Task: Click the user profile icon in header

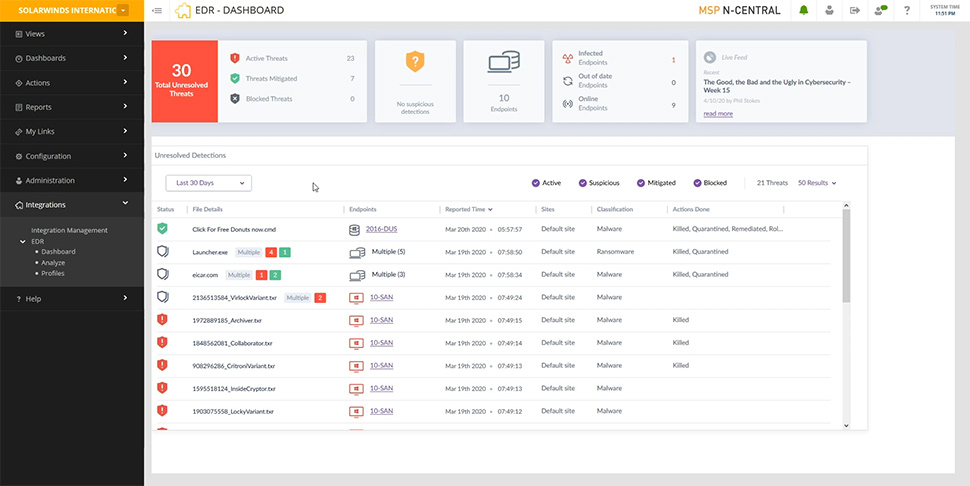Action: click(830, 11)
